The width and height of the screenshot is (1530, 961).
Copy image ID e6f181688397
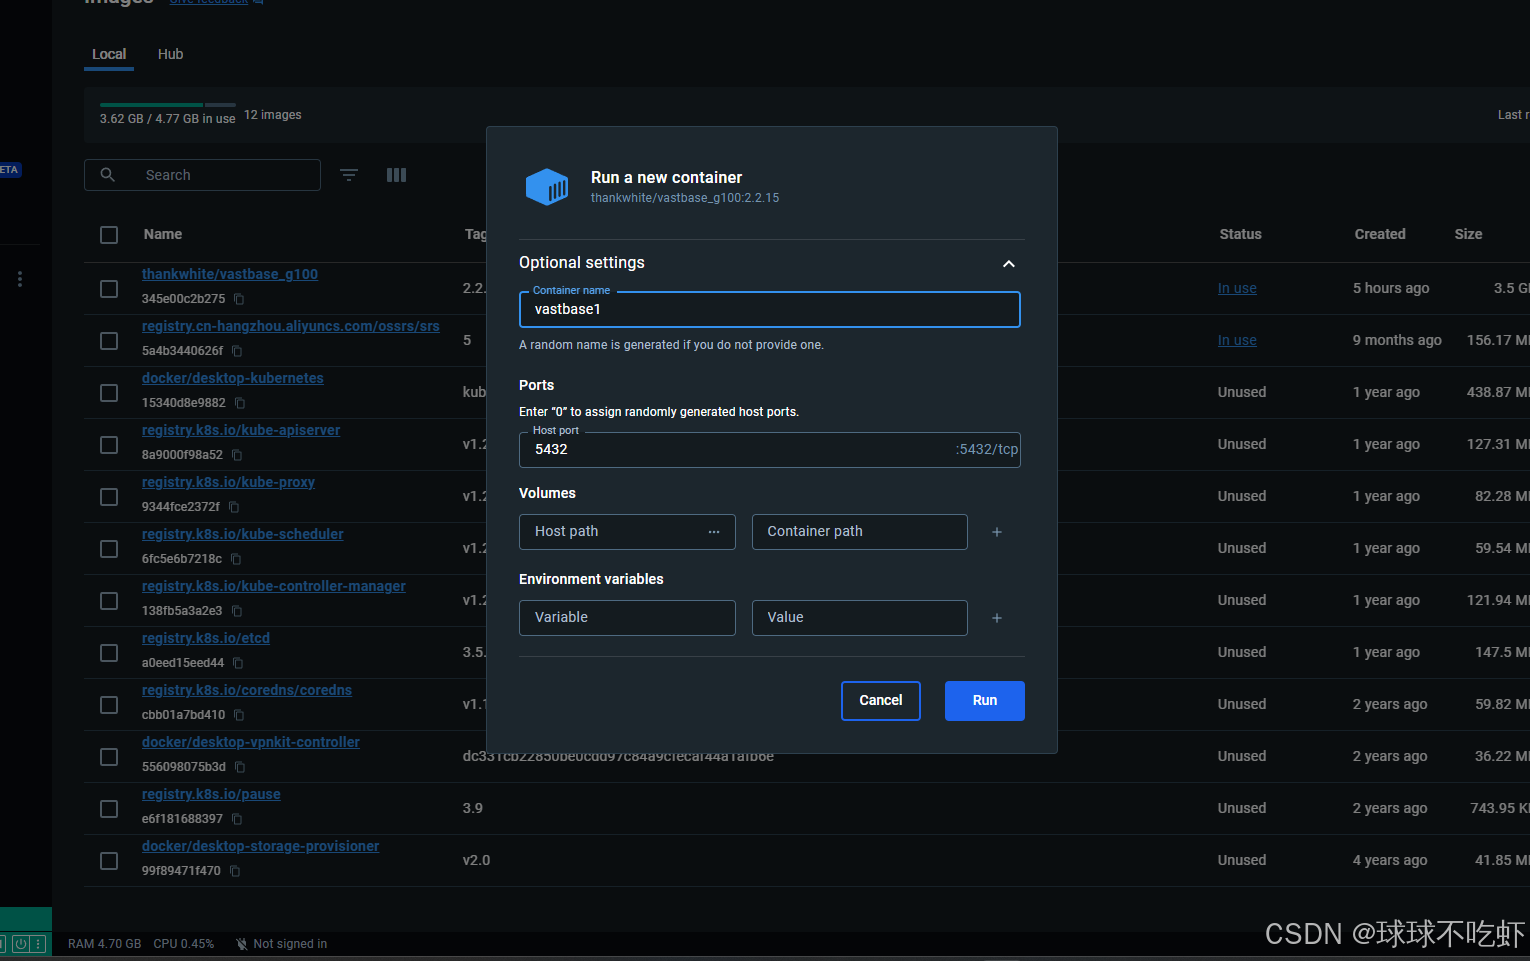click(x=237, y=819)
